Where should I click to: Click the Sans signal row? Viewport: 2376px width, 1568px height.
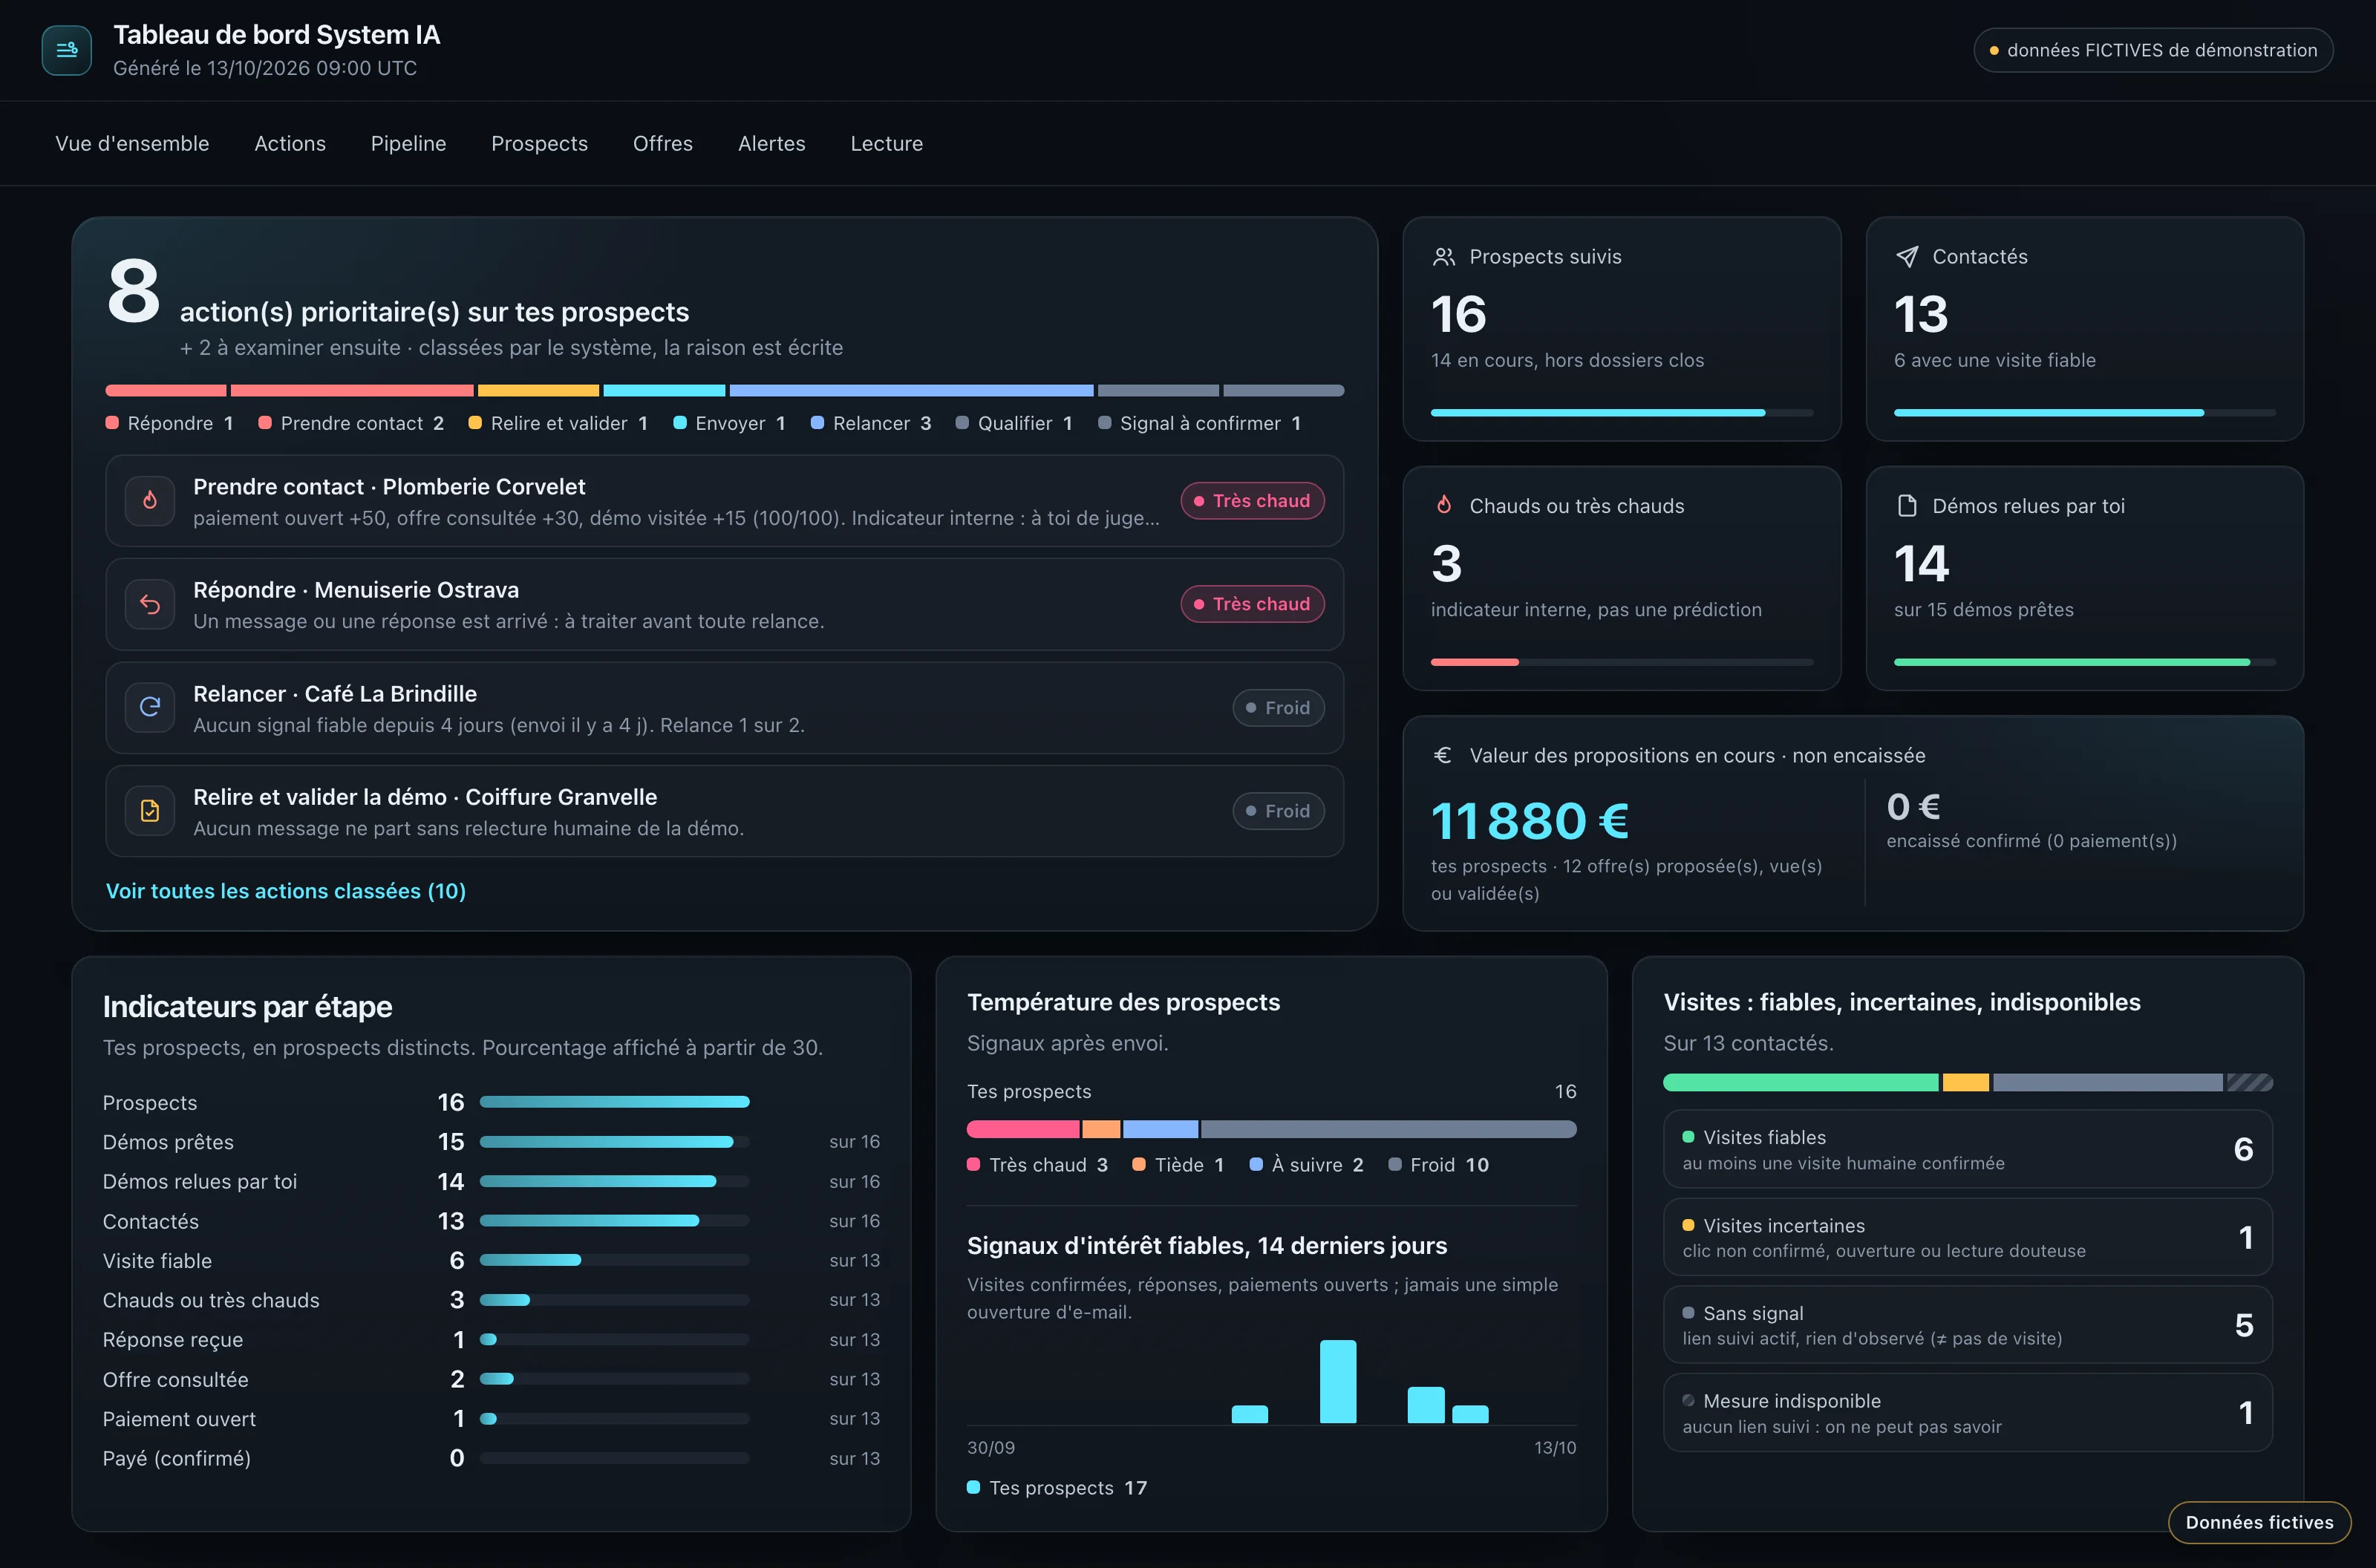coord(1968,1325)
